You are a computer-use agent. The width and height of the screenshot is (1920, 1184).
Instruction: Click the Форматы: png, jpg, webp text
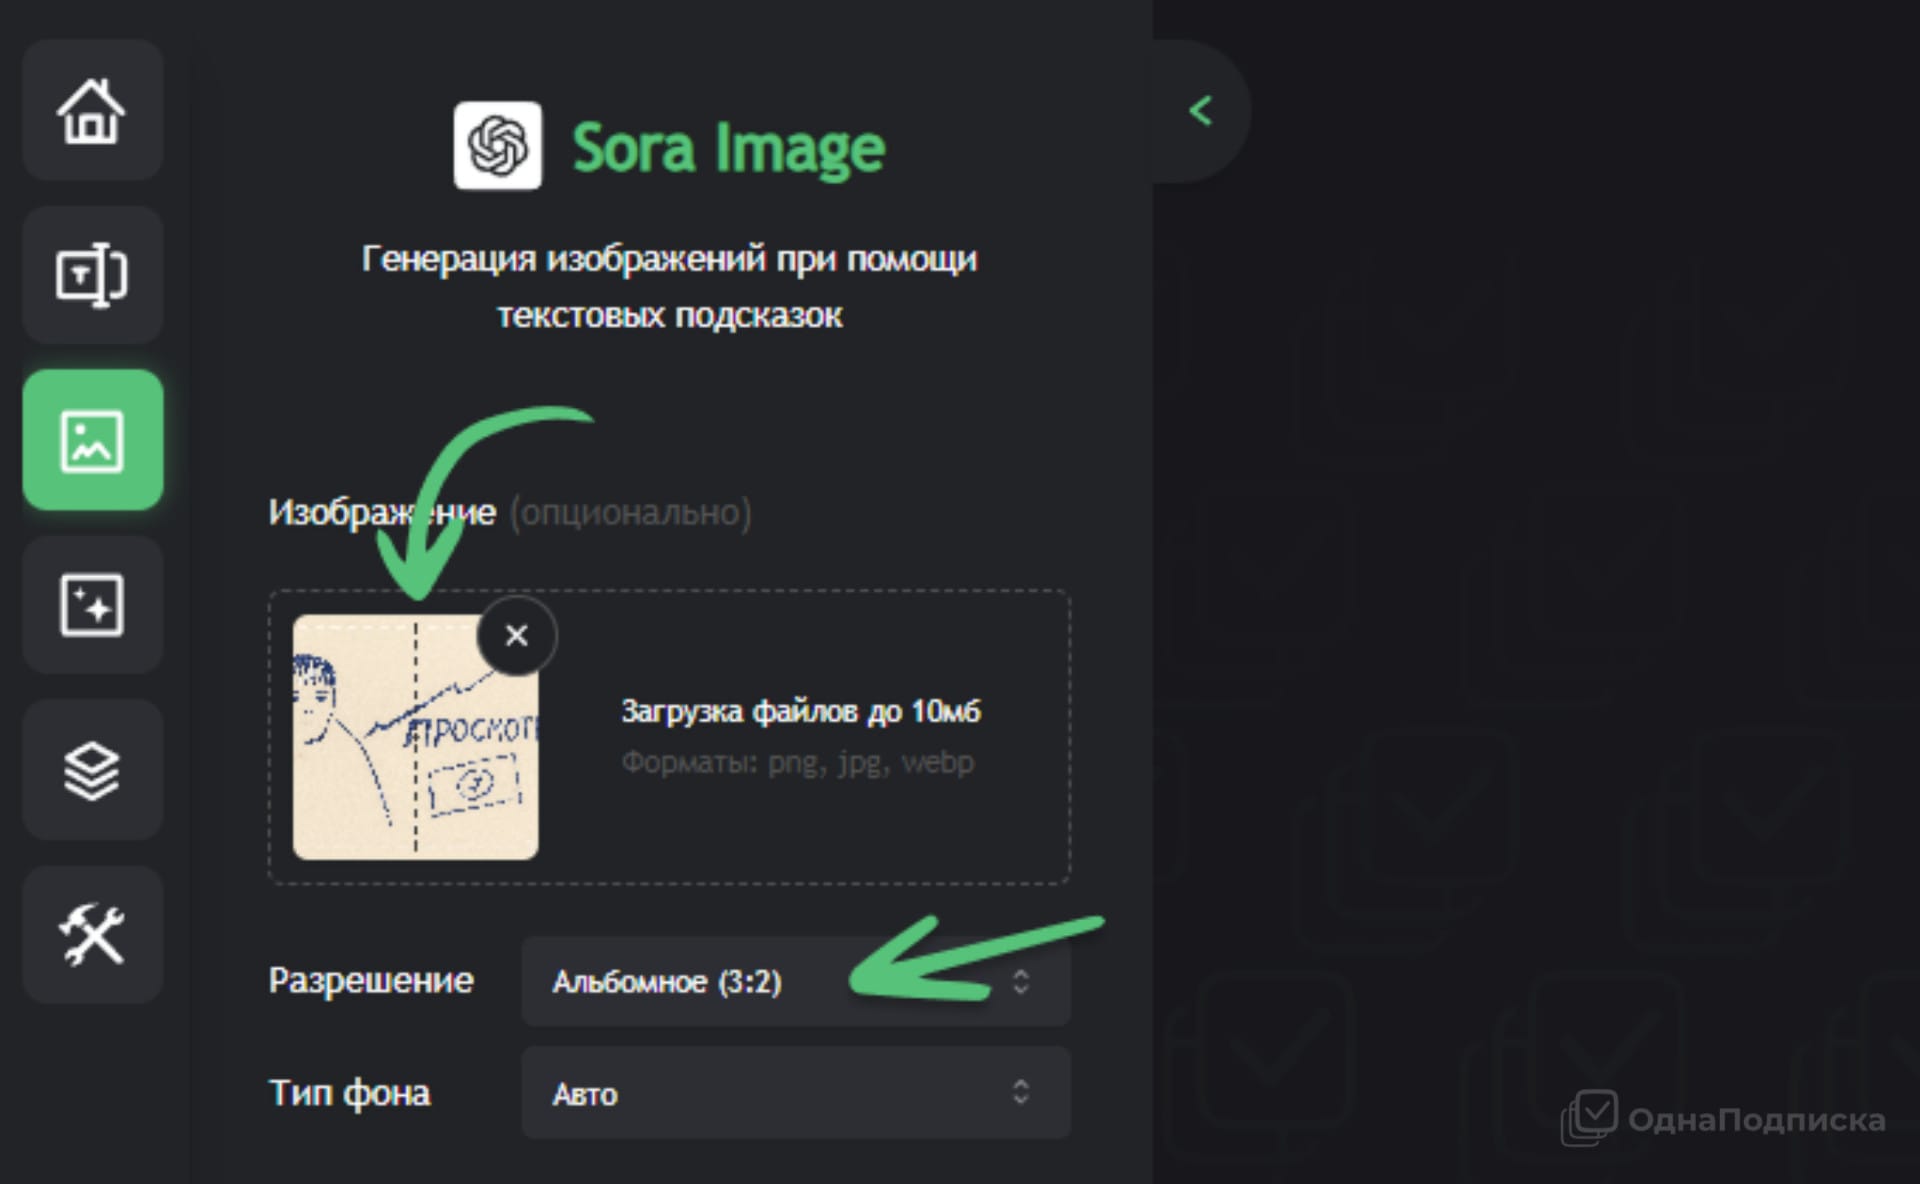(797, 762)
